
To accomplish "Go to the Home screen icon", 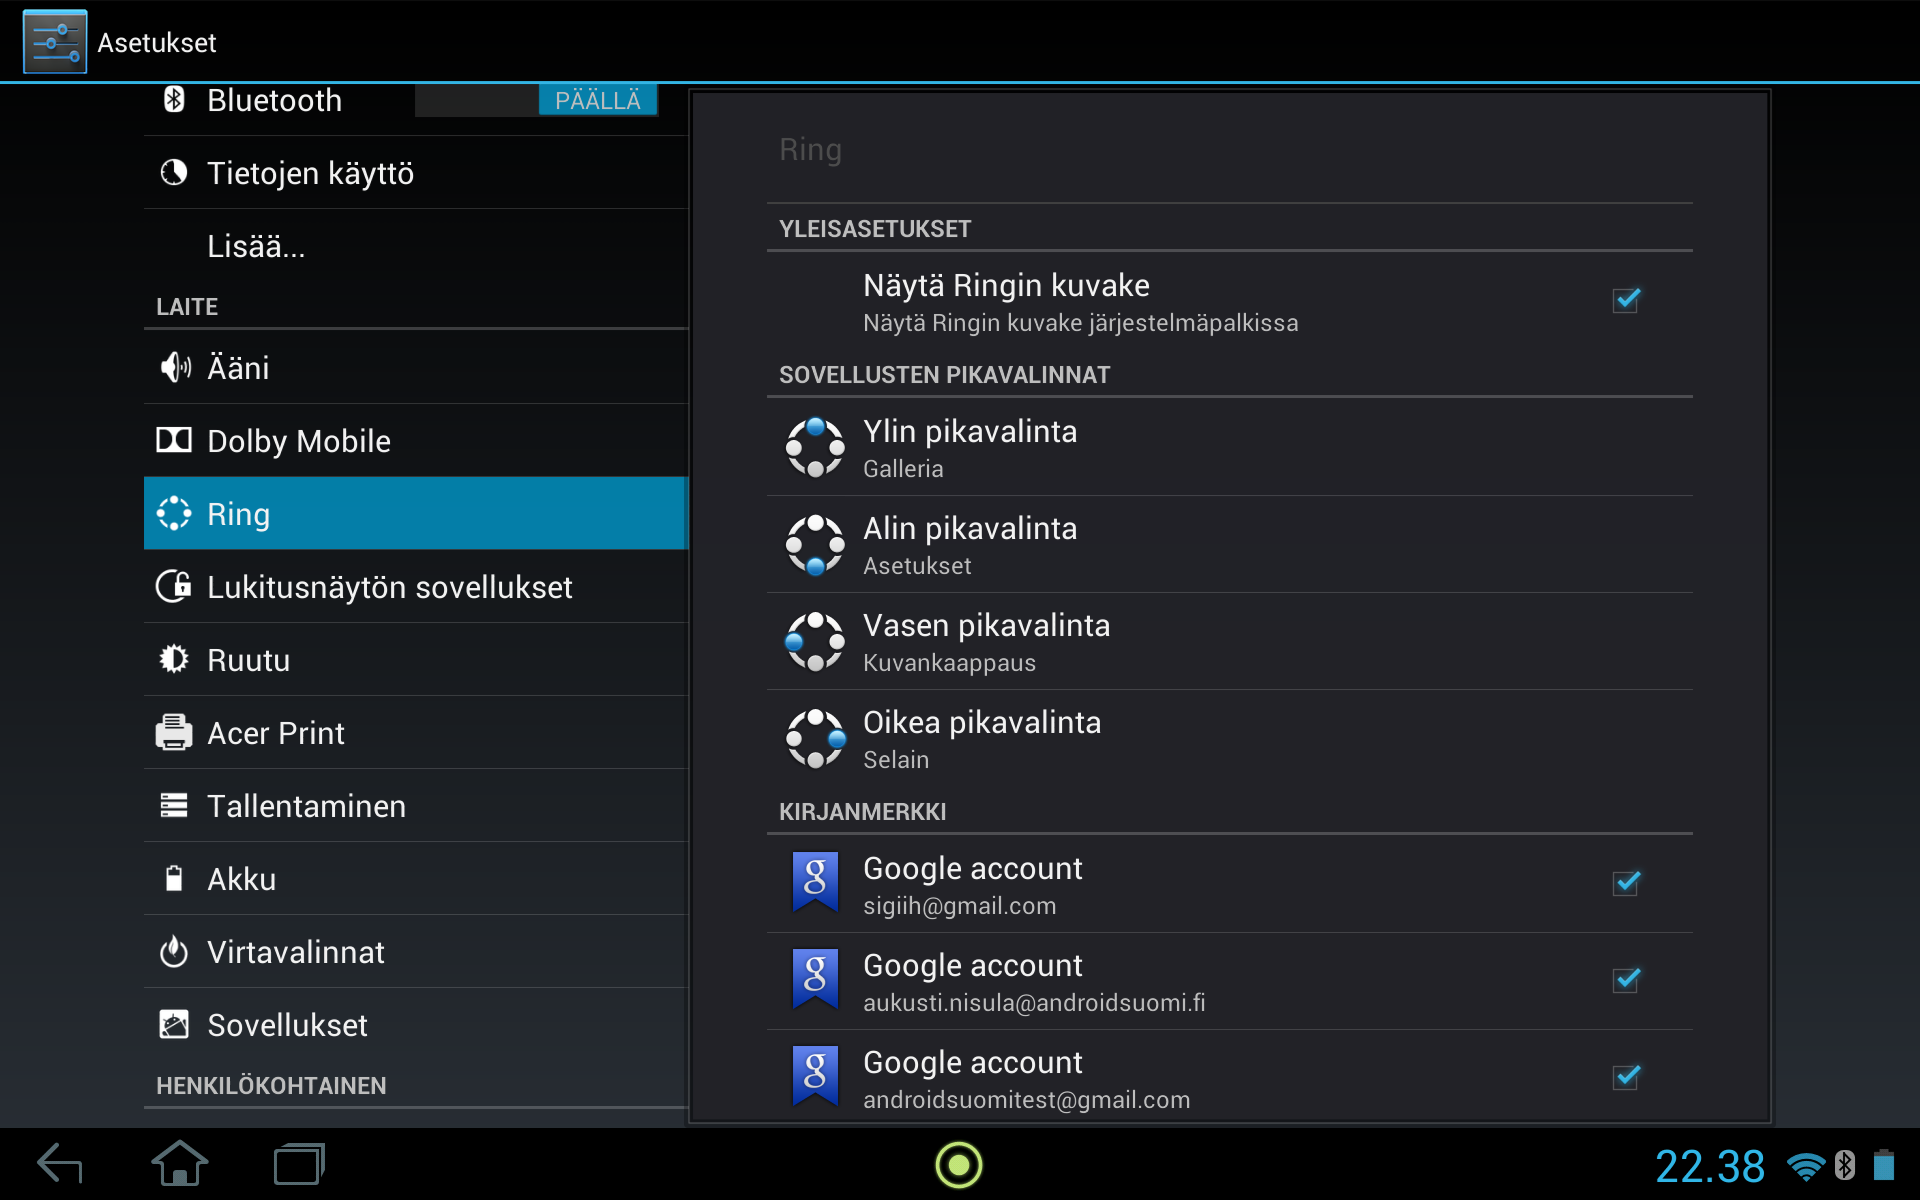I will [x=180, y=1165].
